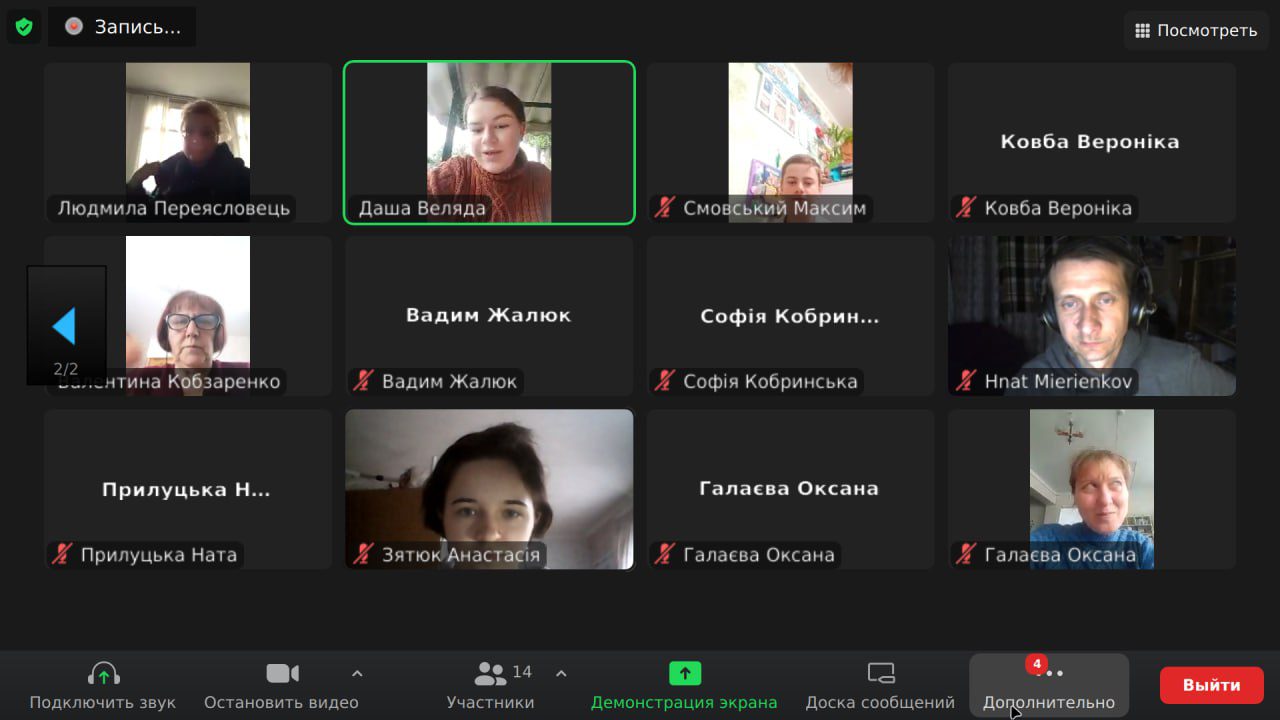Image resolution: width=1280 pixels, height=720 pixels.
Task: Click the red recording indicator icon
Action: click(74, 27)
